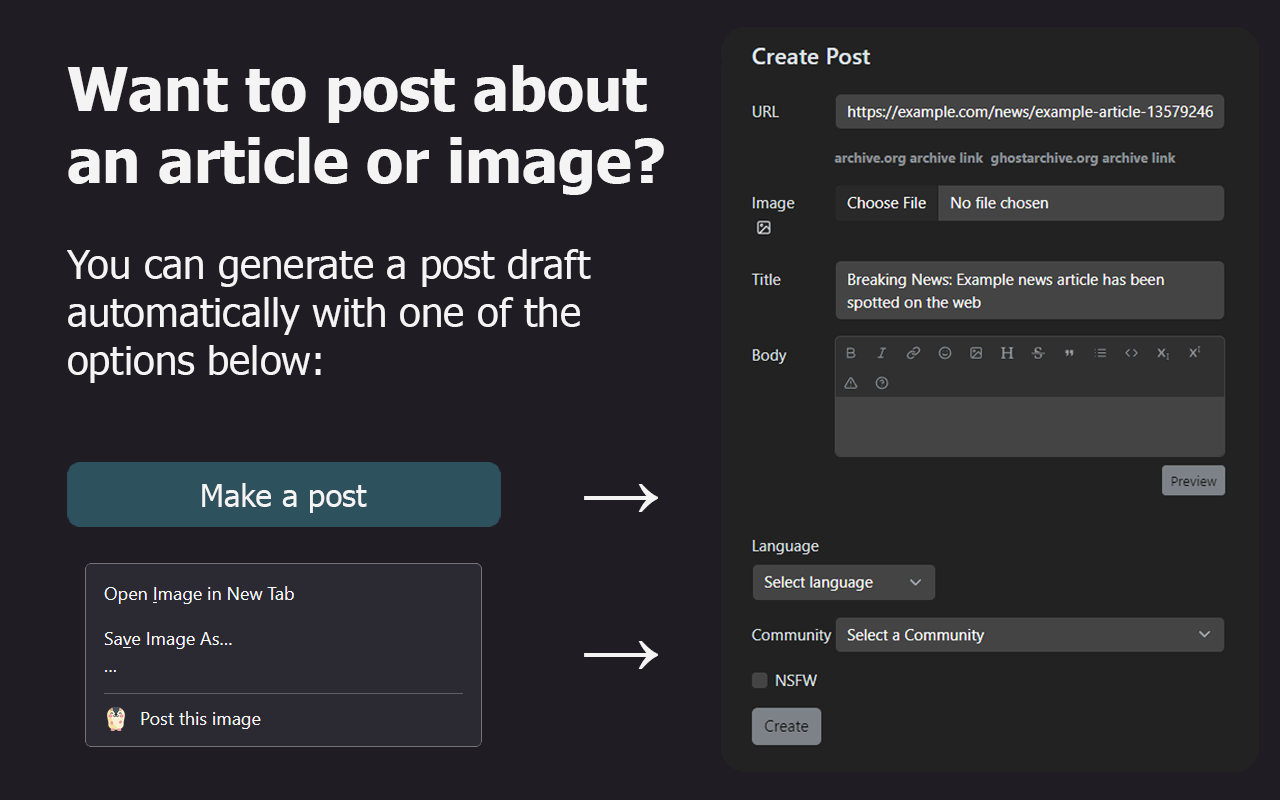Choose Save Image As… menu entry
This screenshot has width=1280, height=800.
[x=168, y=639]
